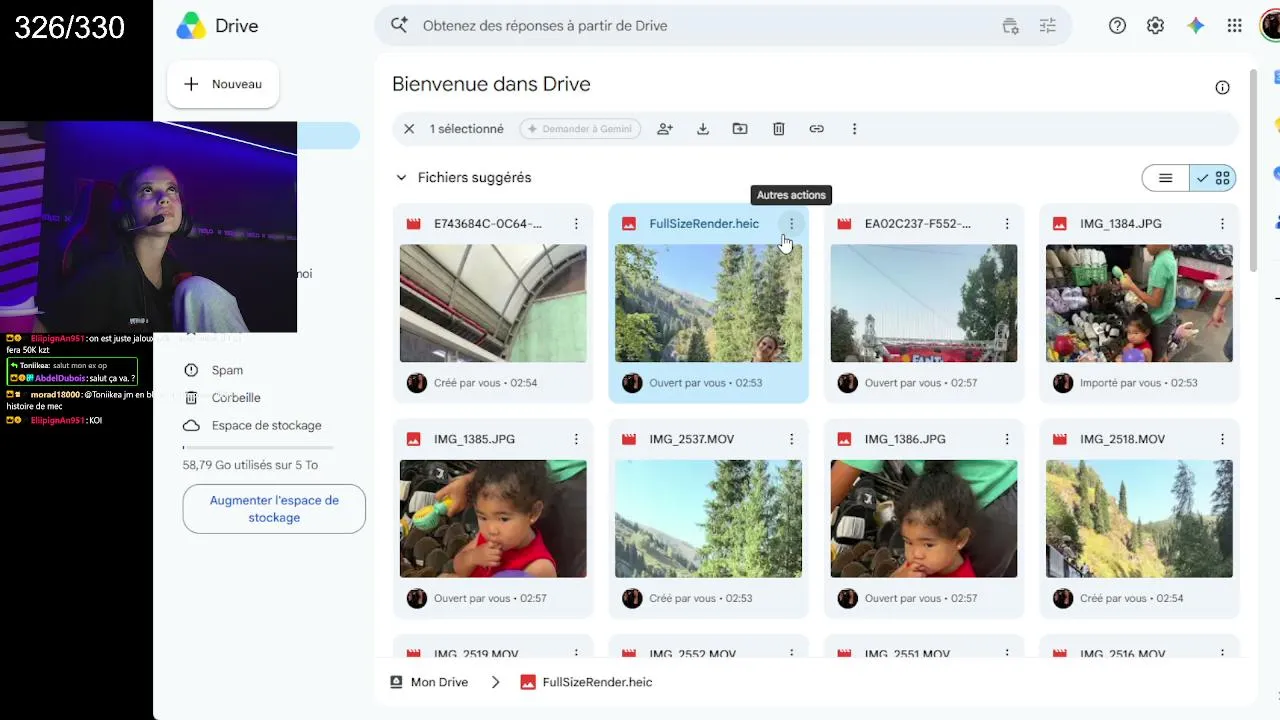Viewport: 1280px width, 720px height.
Task: Delete selected file with trash icon
Action: (779, 129)
